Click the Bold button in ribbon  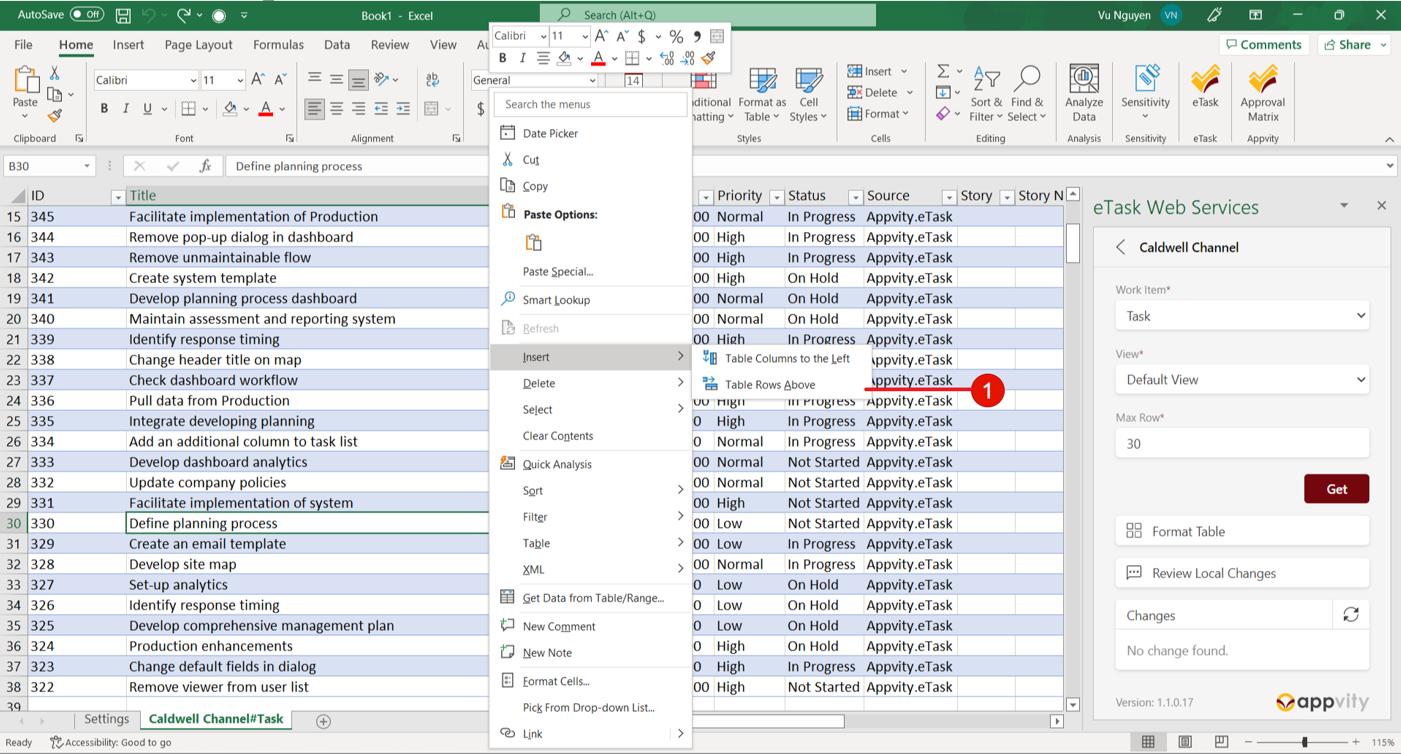click(104, 109)
